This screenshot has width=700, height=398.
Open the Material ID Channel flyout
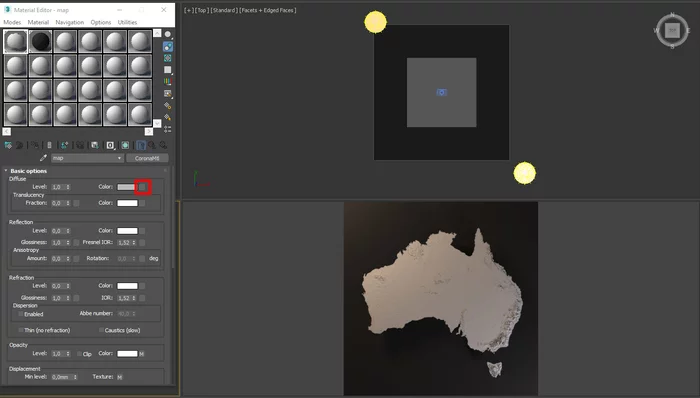pyautogui.click(x=110, y=145)
